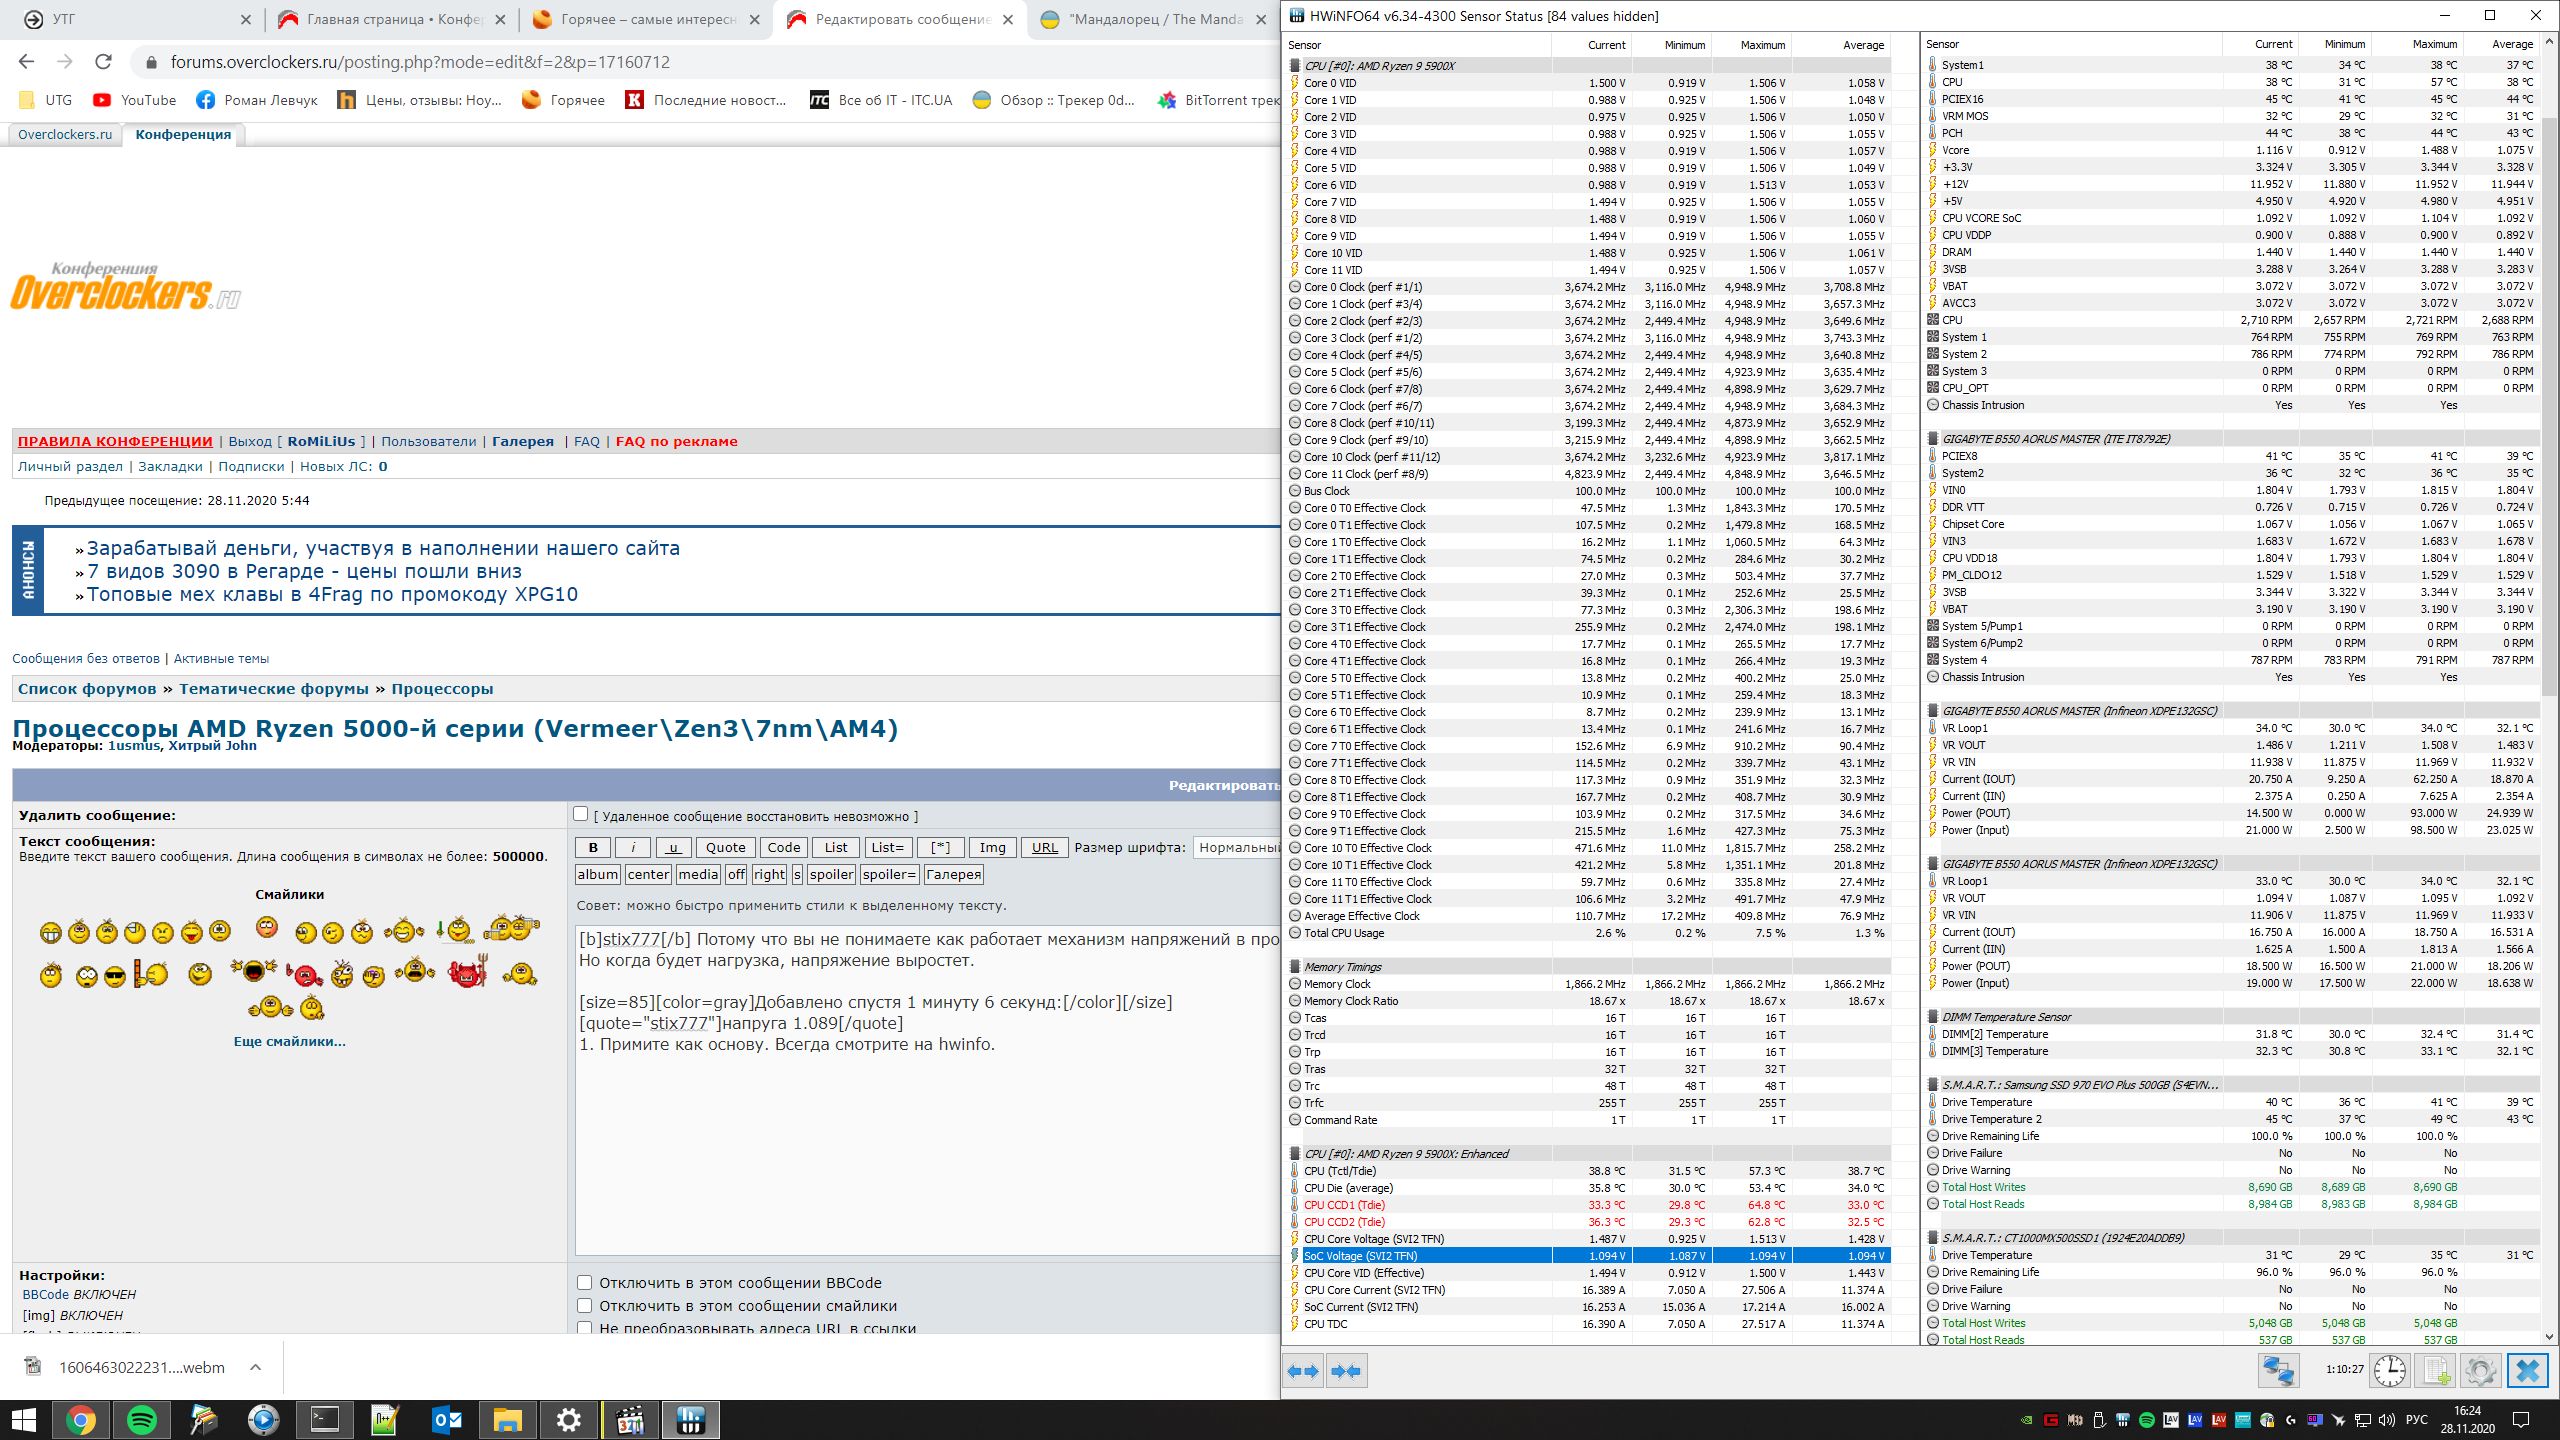Open HWiNFO remote network monitoring icon
Image resolution: width=2560 pixels, height=1440 pixels.
(2278, 1370)
